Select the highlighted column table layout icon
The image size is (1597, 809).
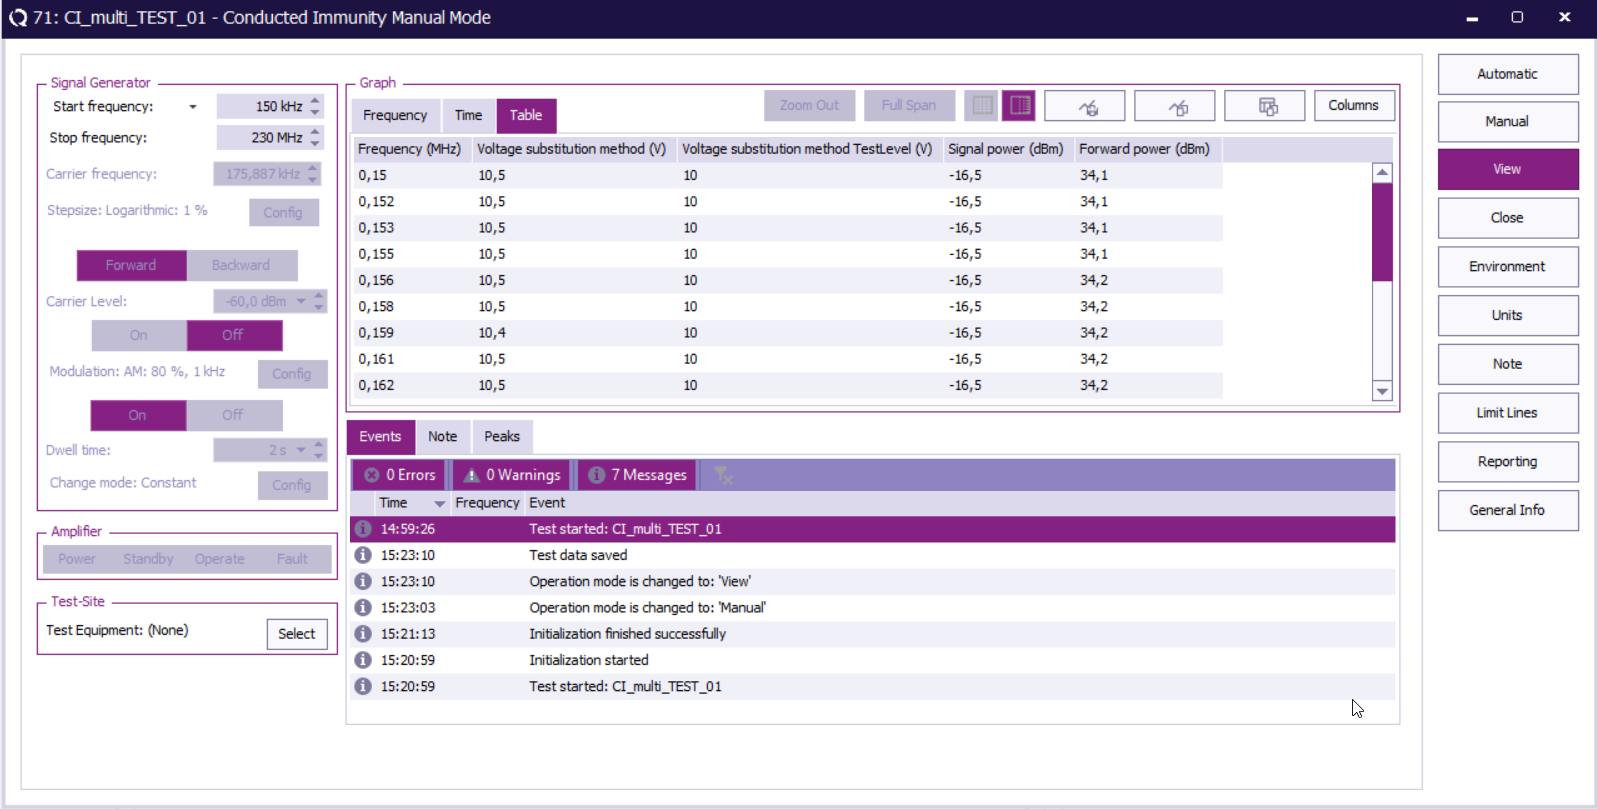pyautogui.click(x=1019, y=105)
